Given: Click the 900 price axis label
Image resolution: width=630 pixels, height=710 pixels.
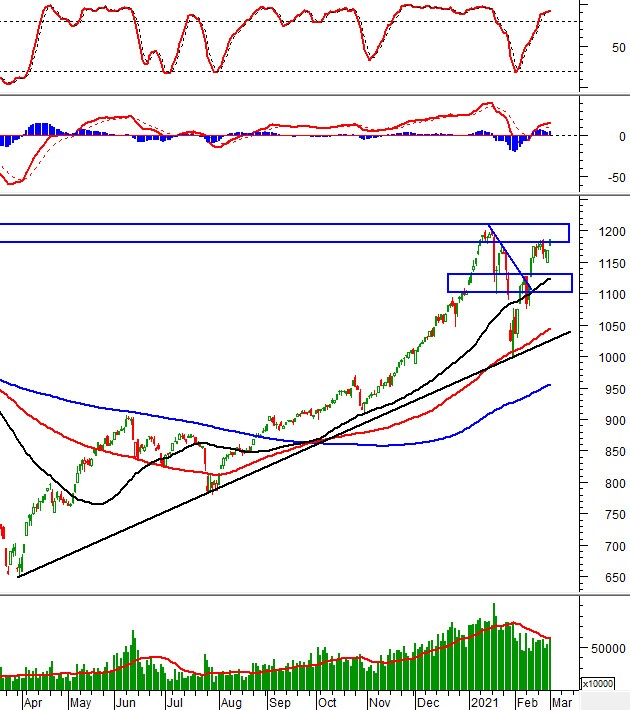Looking at the screenshot, I should [615, 420].
